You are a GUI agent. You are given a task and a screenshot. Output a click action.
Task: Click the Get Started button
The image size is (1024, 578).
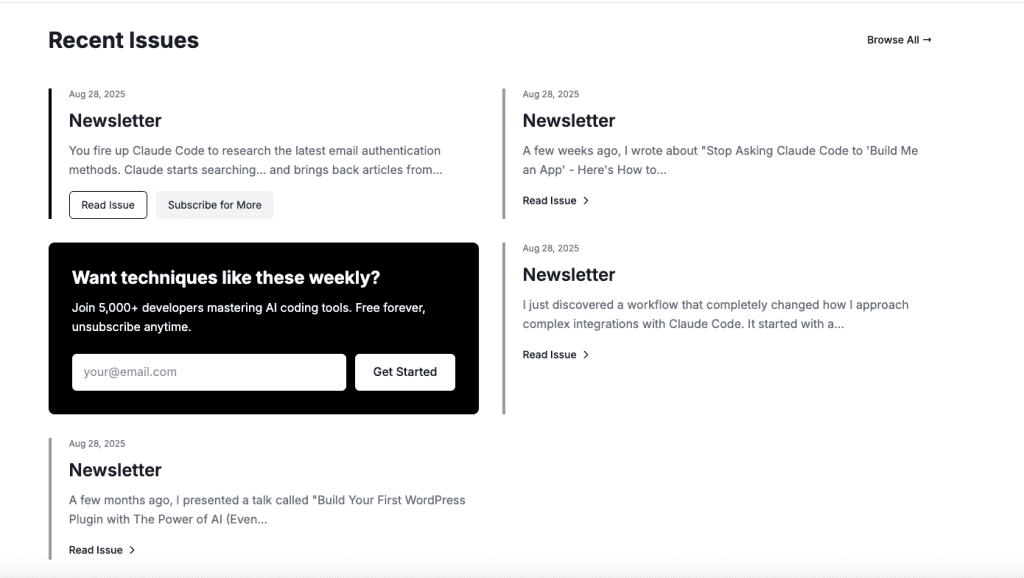click(x=405, y=372)
